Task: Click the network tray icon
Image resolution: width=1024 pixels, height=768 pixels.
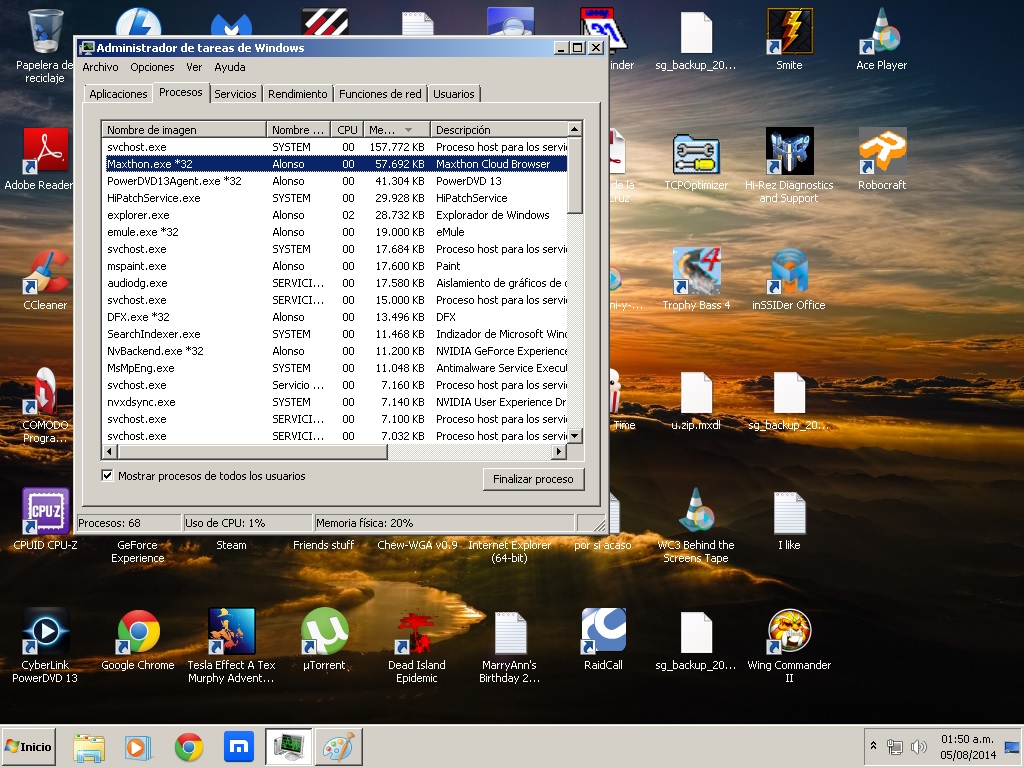Action: click(895, 746)
